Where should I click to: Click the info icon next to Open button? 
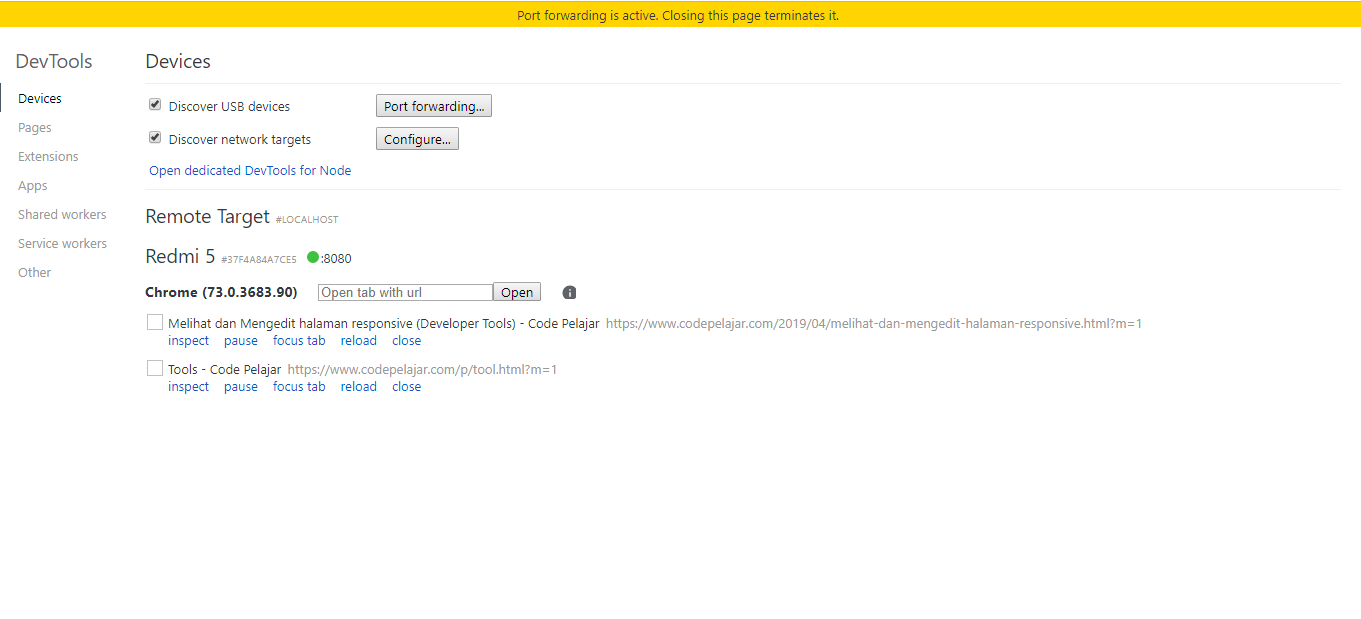pos(569,293)
